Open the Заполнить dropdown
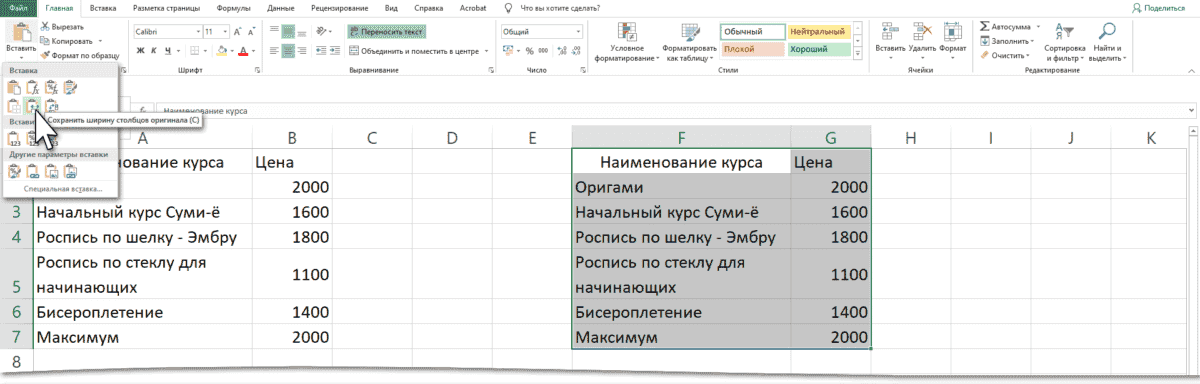The image size is (1200, 384). tap(1008, 41)
